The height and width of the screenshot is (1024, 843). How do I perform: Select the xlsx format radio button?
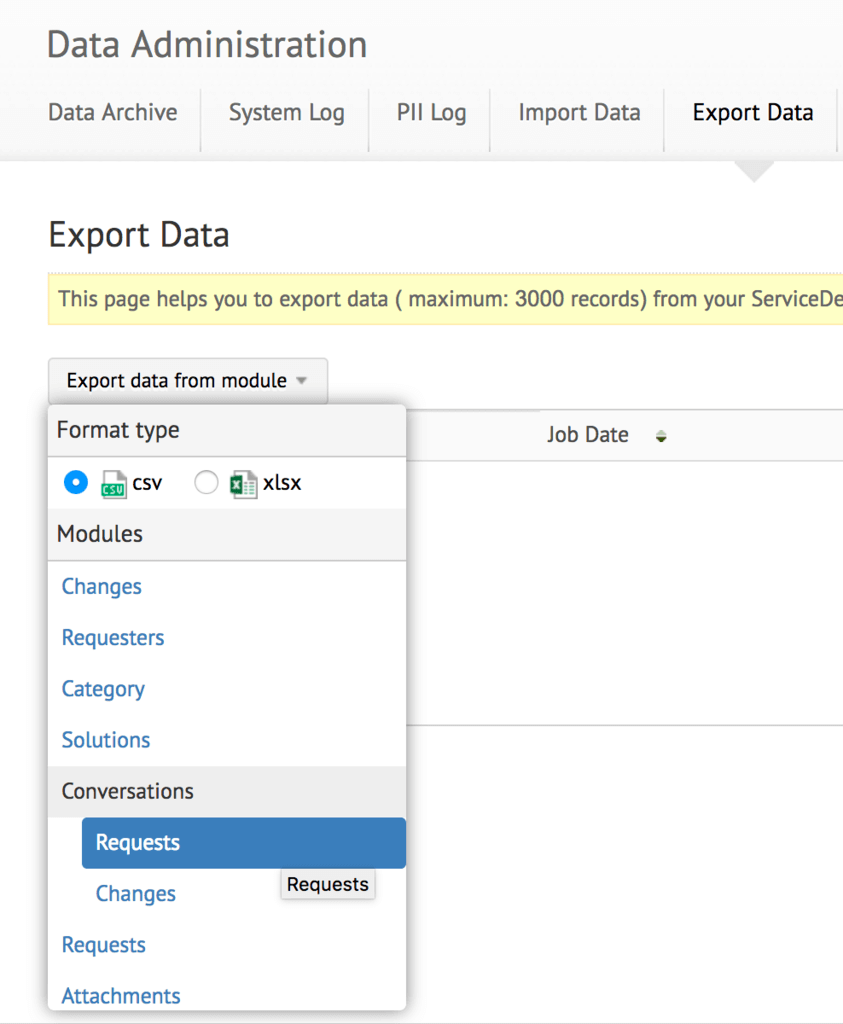(206, 483)
